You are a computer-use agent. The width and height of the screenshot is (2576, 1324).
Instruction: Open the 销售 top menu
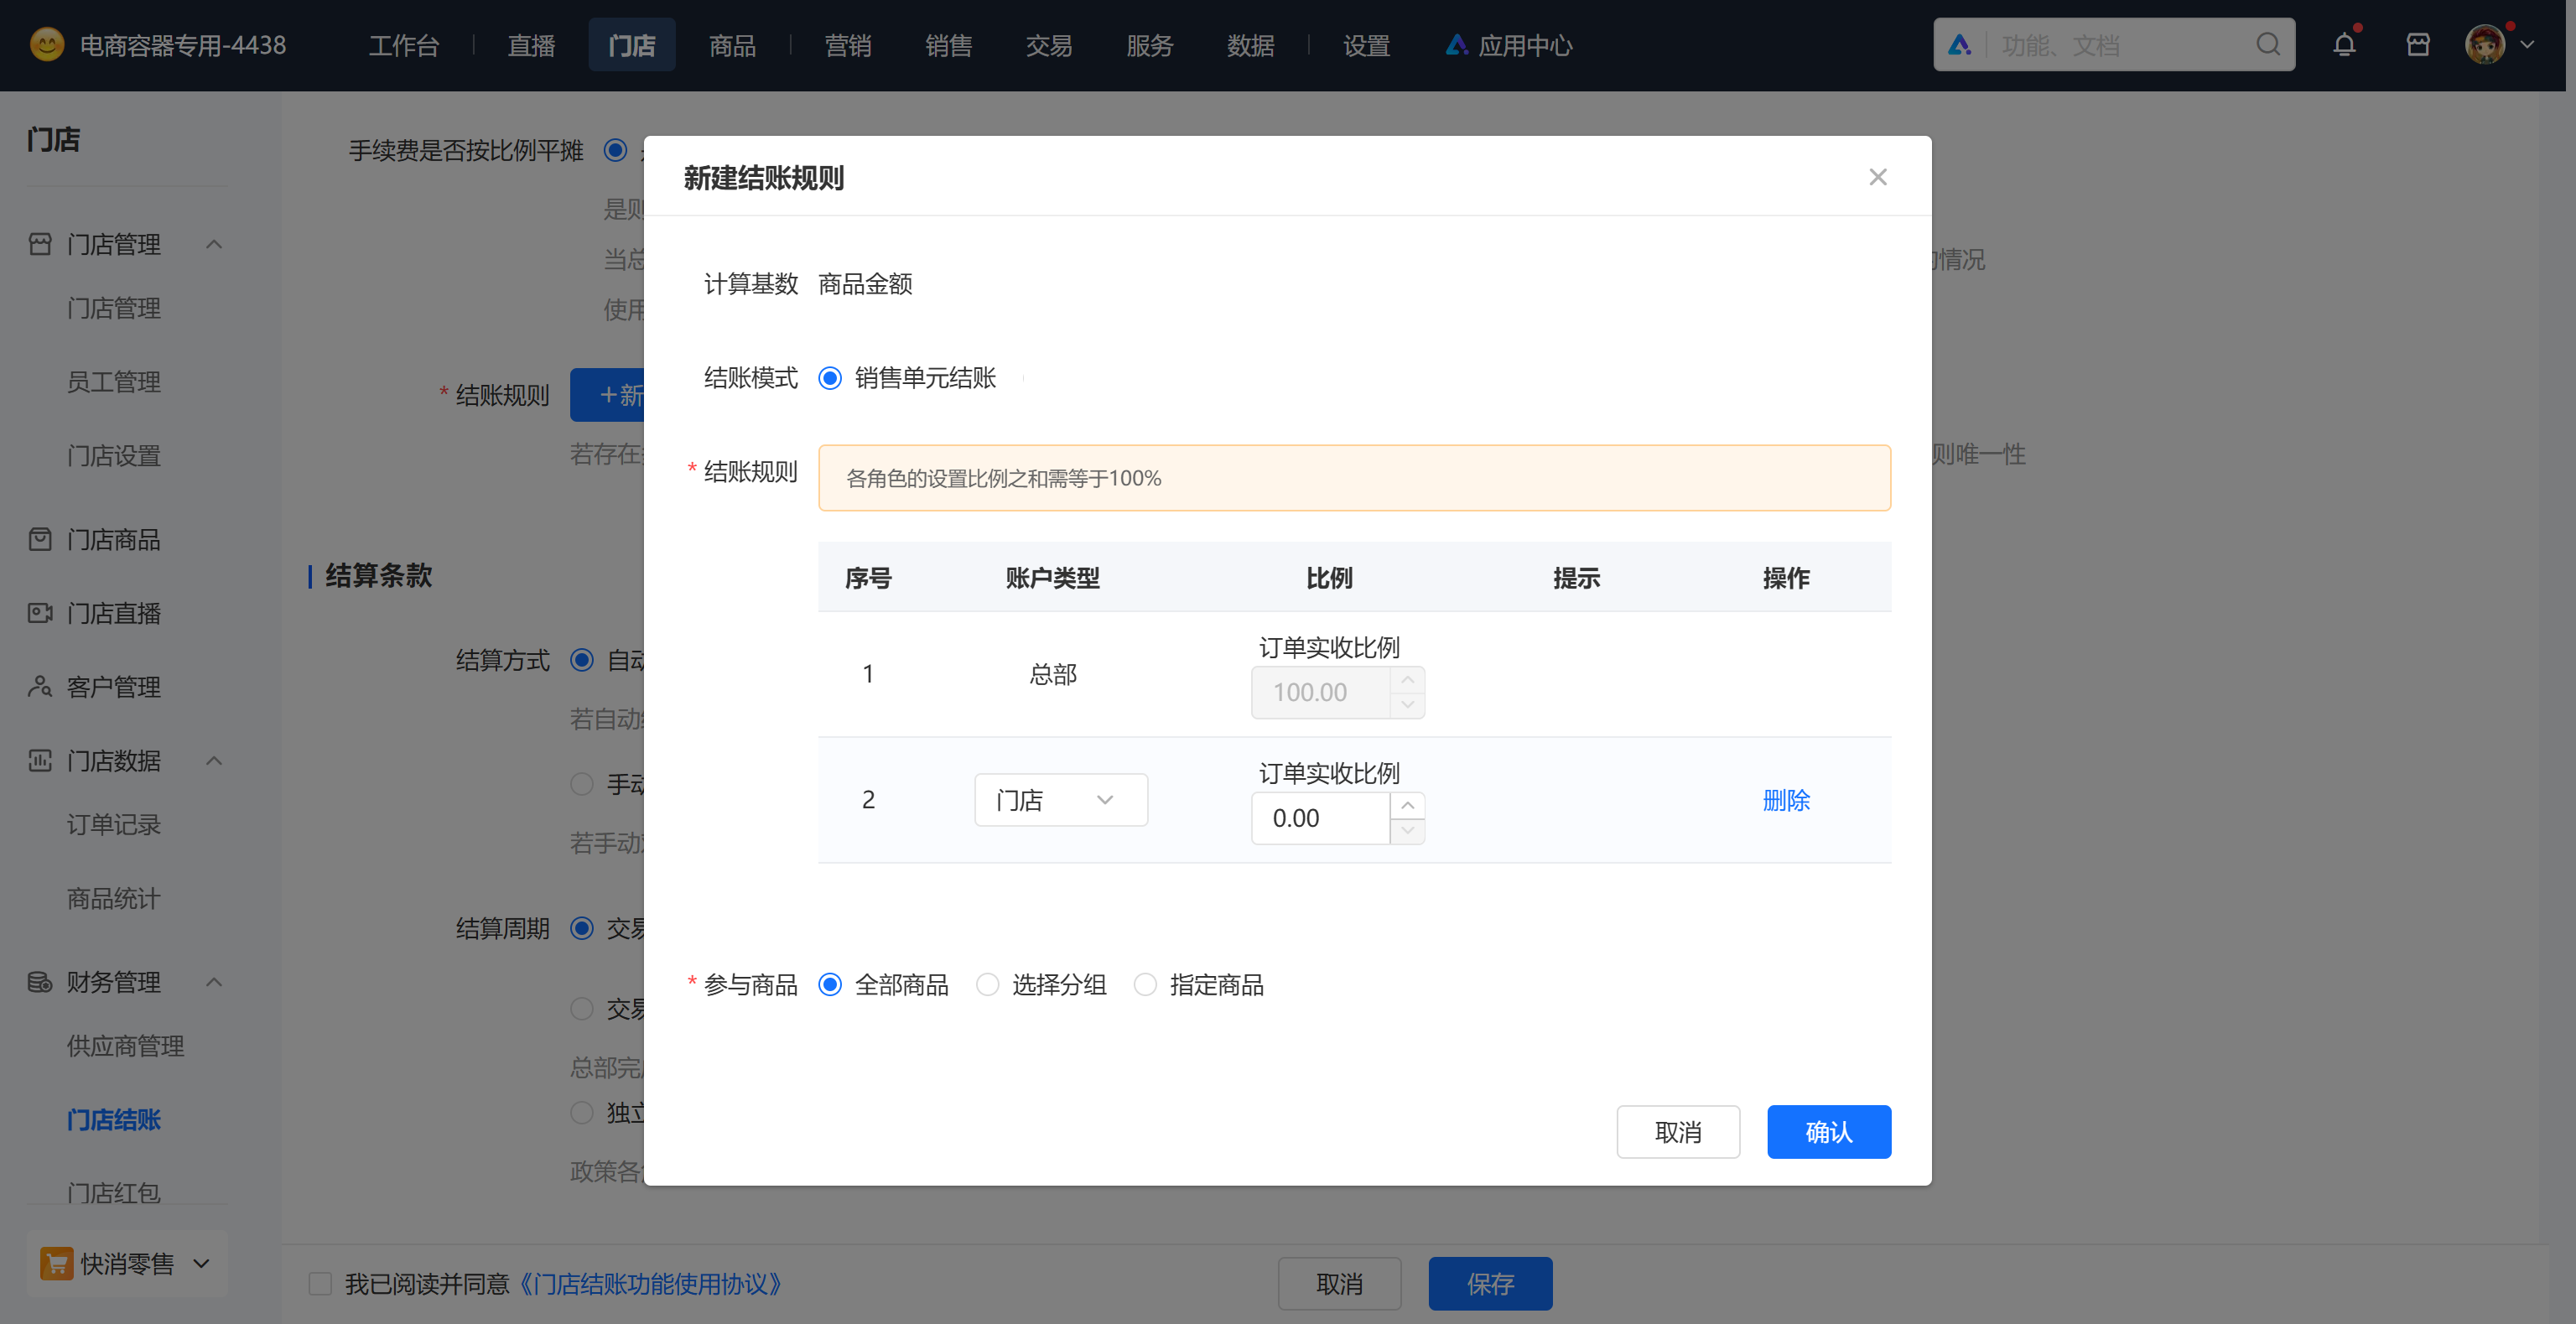[949, 45]
